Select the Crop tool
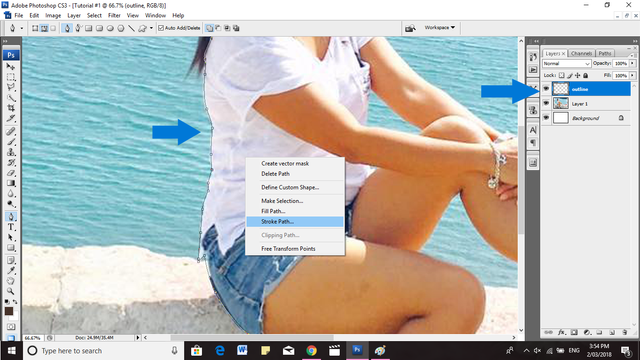 [11, 108]
